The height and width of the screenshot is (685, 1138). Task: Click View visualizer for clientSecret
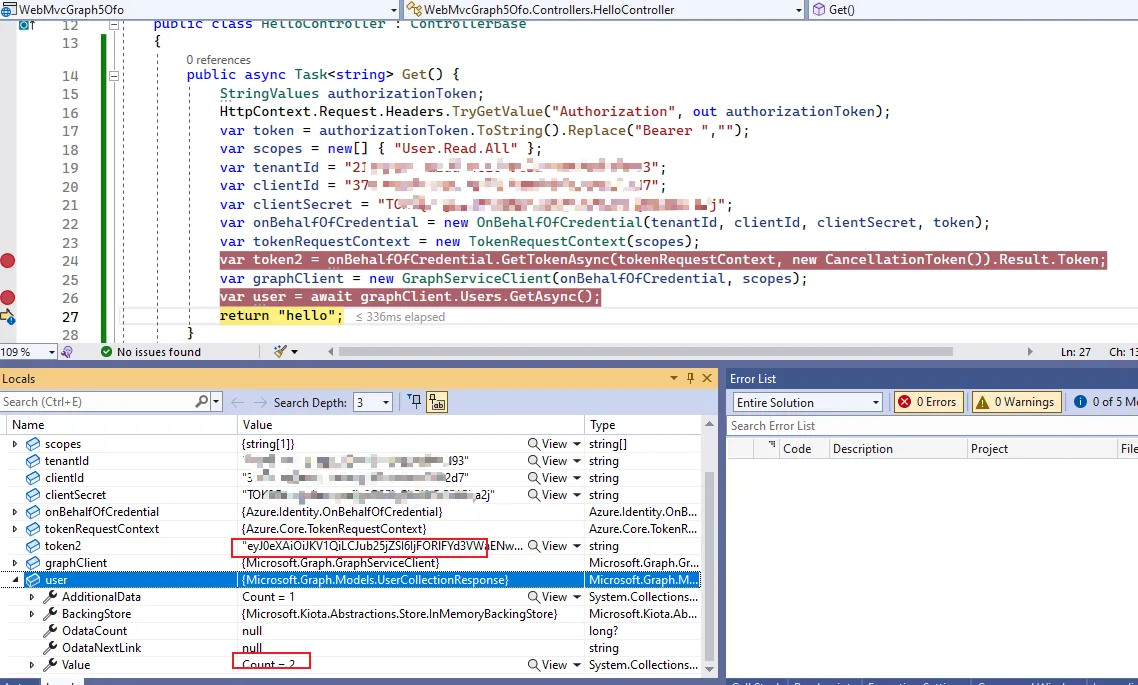tap(547, 495)
